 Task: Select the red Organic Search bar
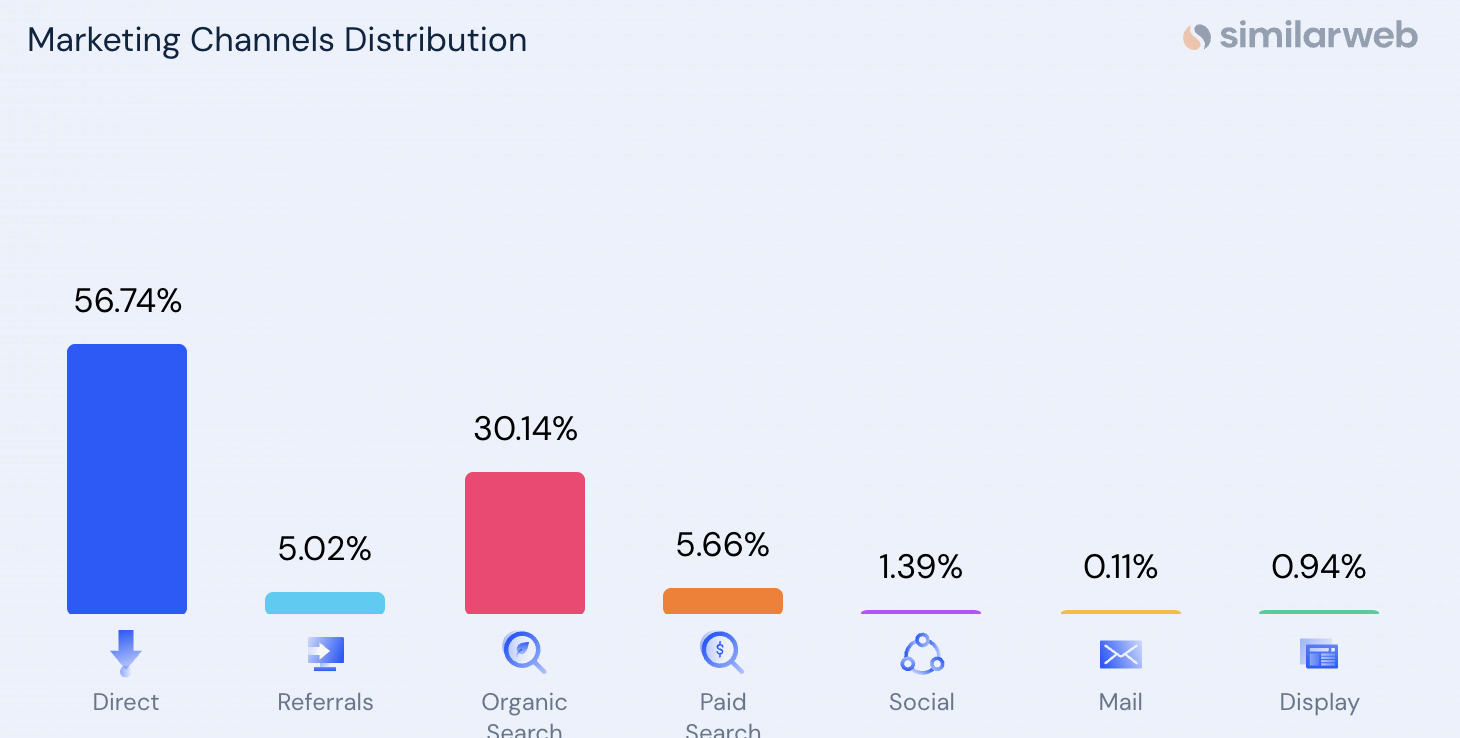point(525,543)
